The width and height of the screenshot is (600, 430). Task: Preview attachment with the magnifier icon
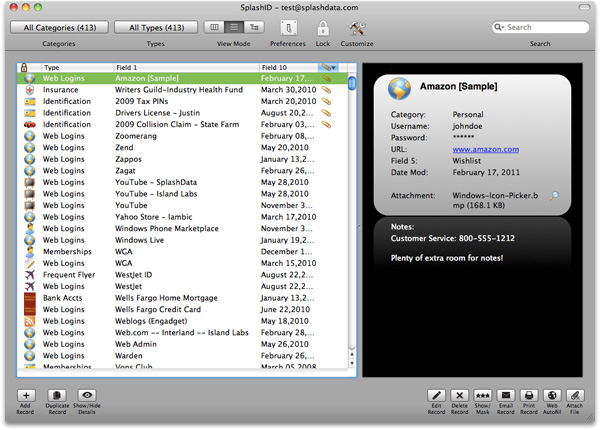[554, 196]
